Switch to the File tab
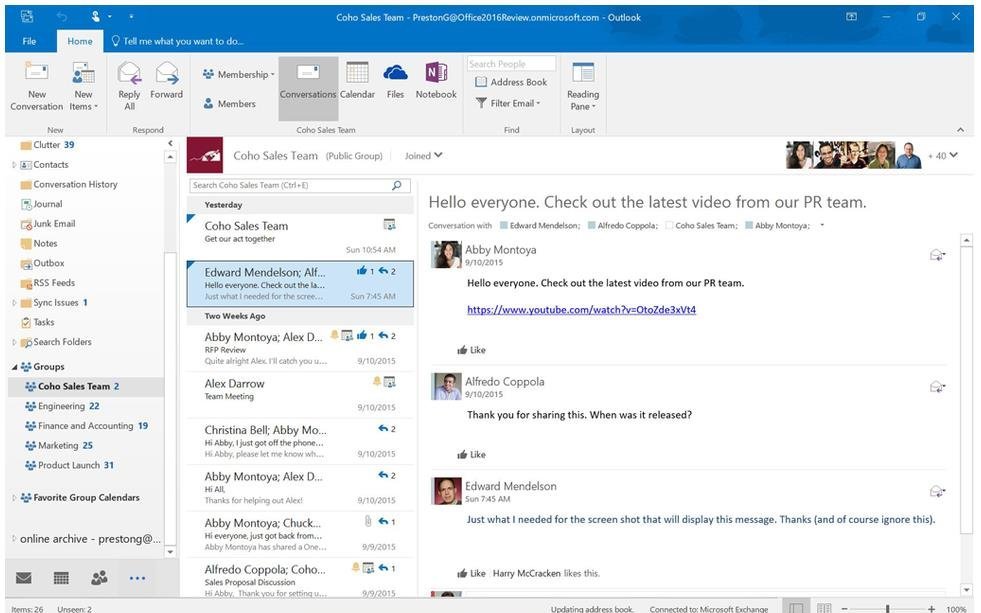Viewport: 981px width, 613px height. pyautogui.click(x=29, y=41)
